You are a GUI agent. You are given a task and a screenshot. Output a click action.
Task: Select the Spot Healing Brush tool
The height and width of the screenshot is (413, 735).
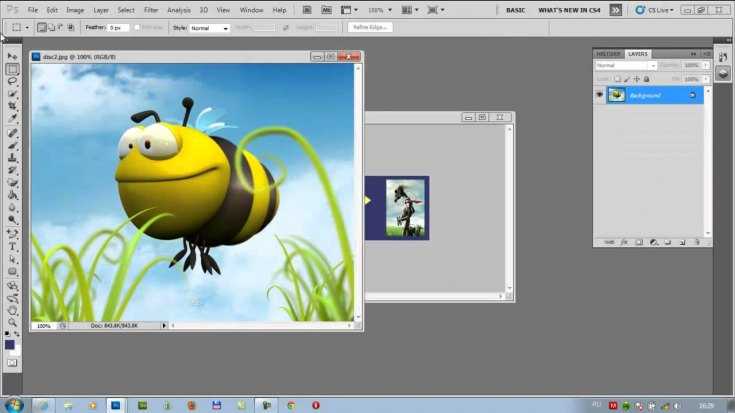click(x=12, y=133)
